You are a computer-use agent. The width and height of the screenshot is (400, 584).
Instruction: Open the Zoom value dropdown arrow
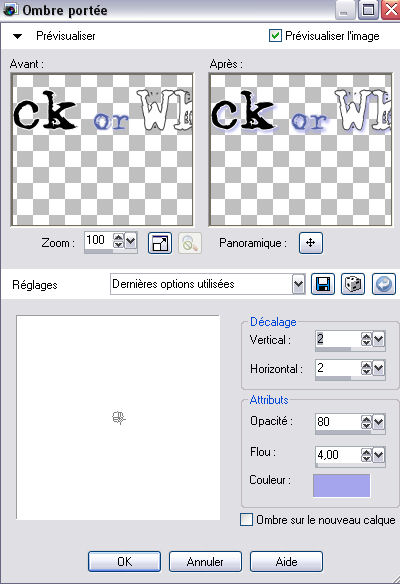click(131, 241)
